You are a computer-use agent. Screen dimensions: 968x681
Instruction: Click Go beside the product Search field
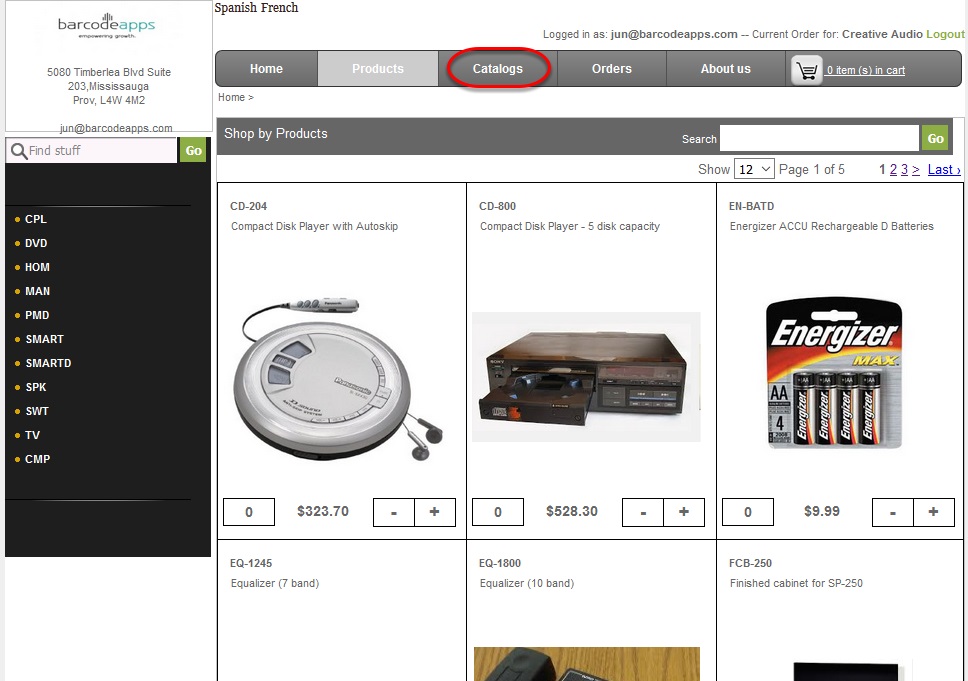click(935, 138)
